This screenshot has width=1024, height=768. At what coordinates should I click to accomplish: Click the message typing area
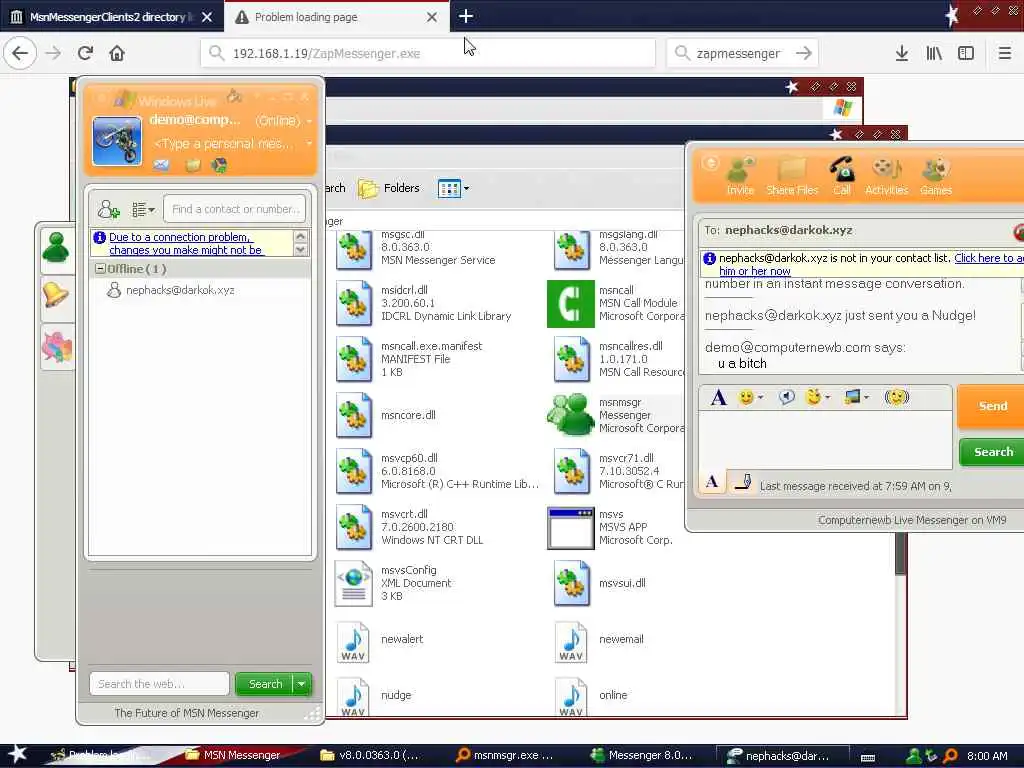tap(825, 440)
